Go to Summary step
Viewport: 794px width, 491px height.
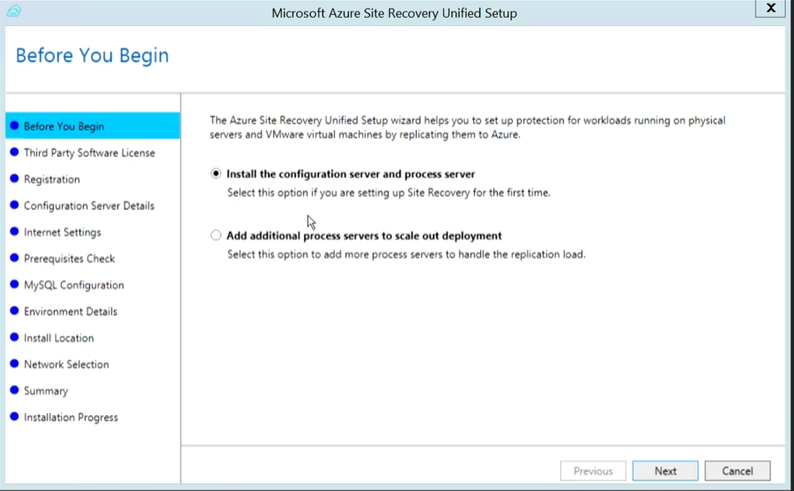point(46,391)
